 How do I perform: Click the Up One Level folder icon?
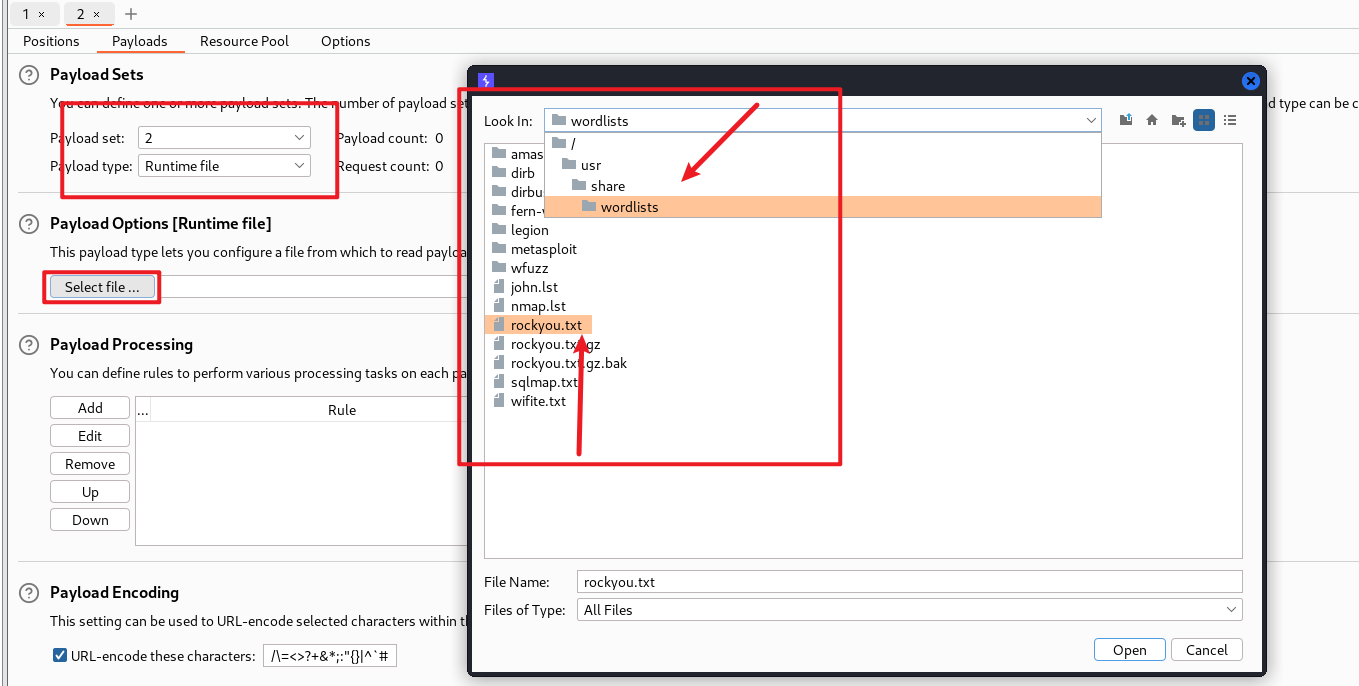click(1125, 120)
